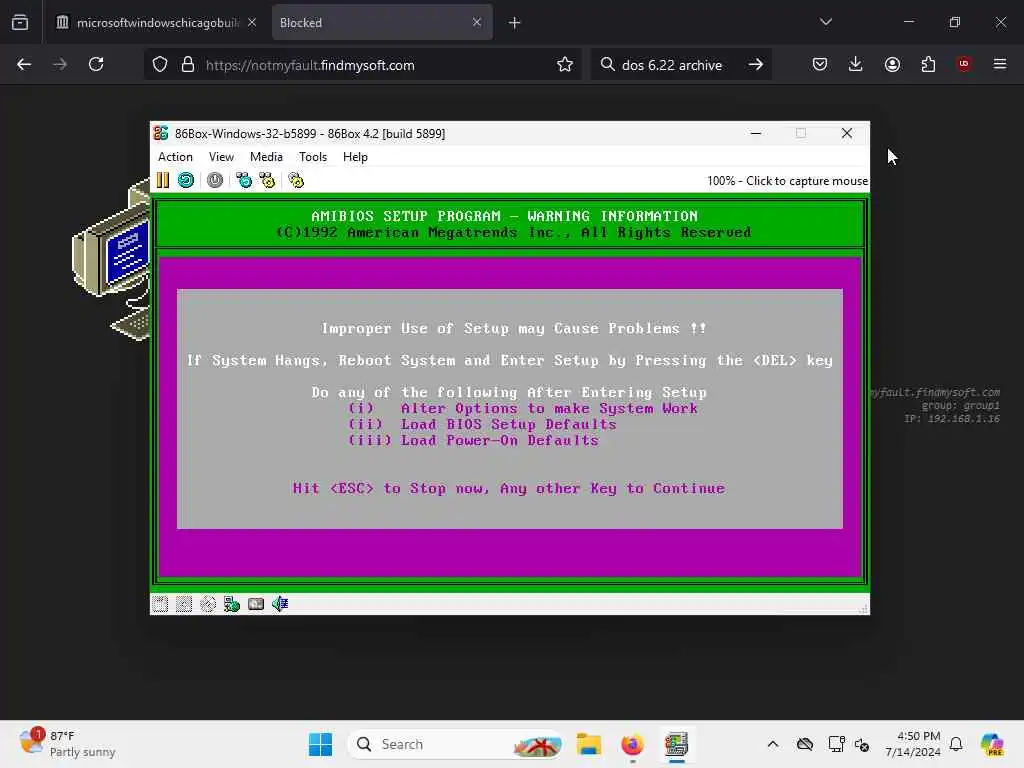
Task: Bookmark this page with star icon
Action: (x=565, y=65)
